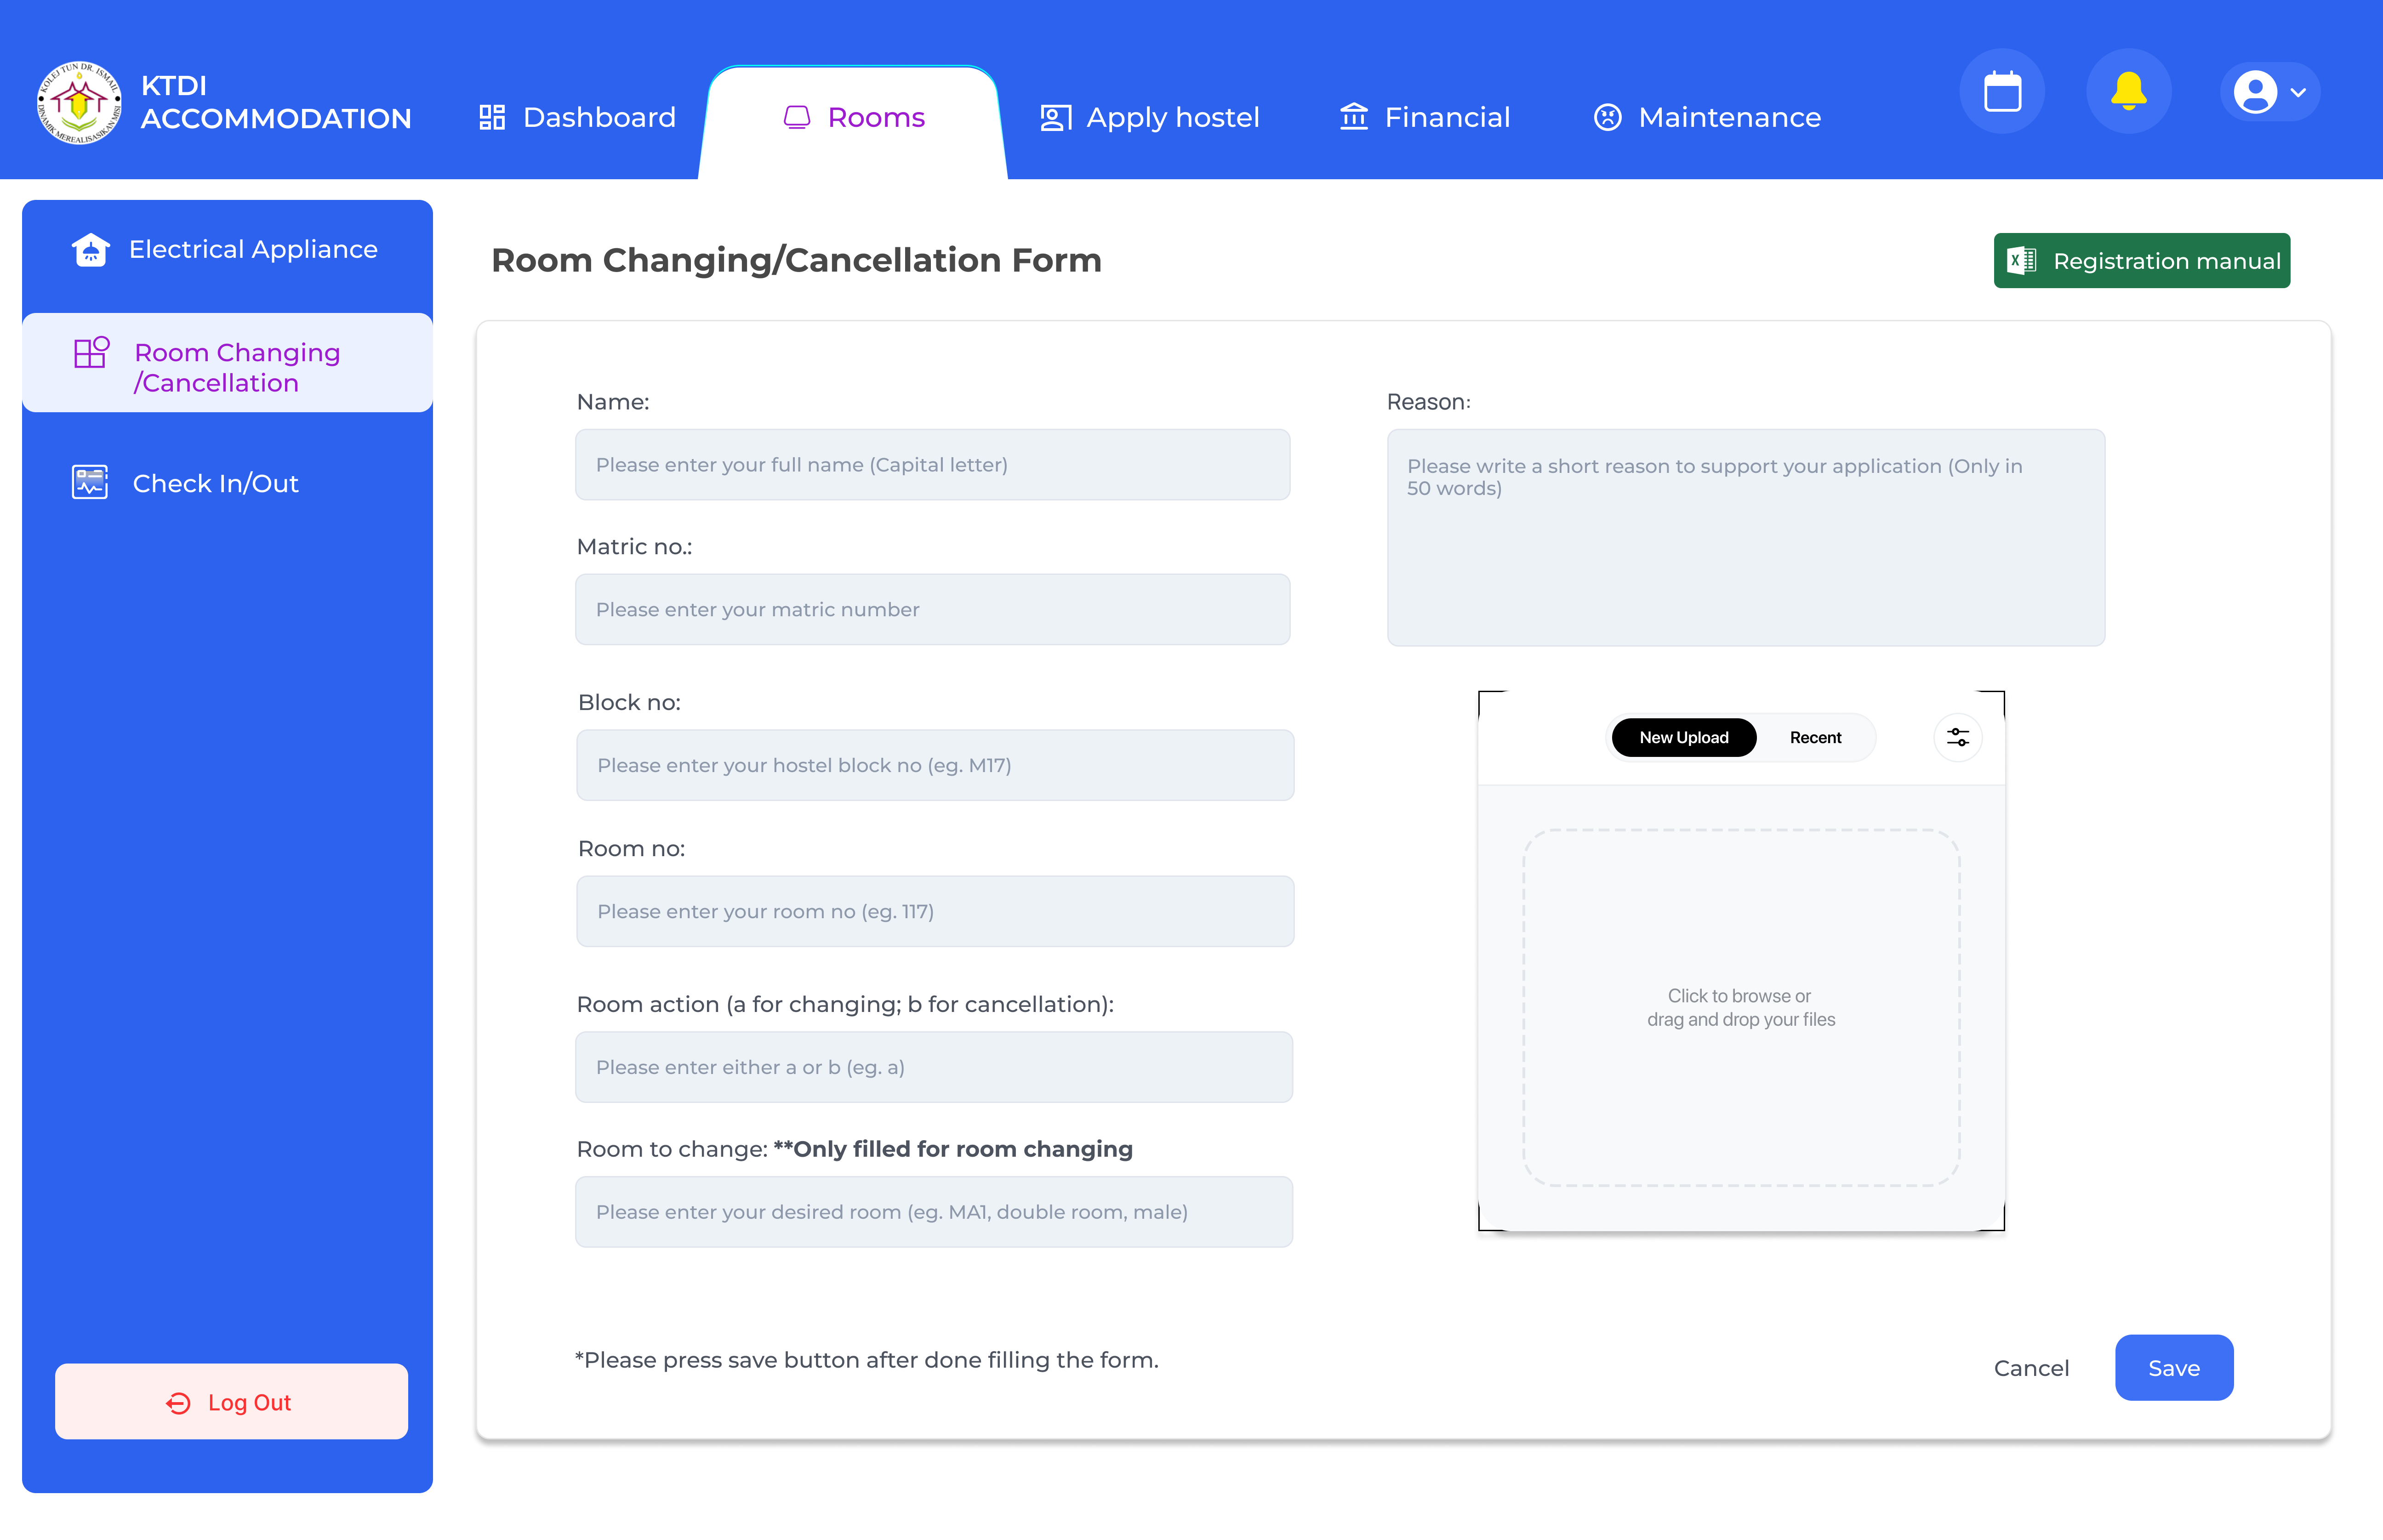Open the upload filter adjustments icon
This screenshot has width=2383, height=1540.
[x=1957, y=737]
